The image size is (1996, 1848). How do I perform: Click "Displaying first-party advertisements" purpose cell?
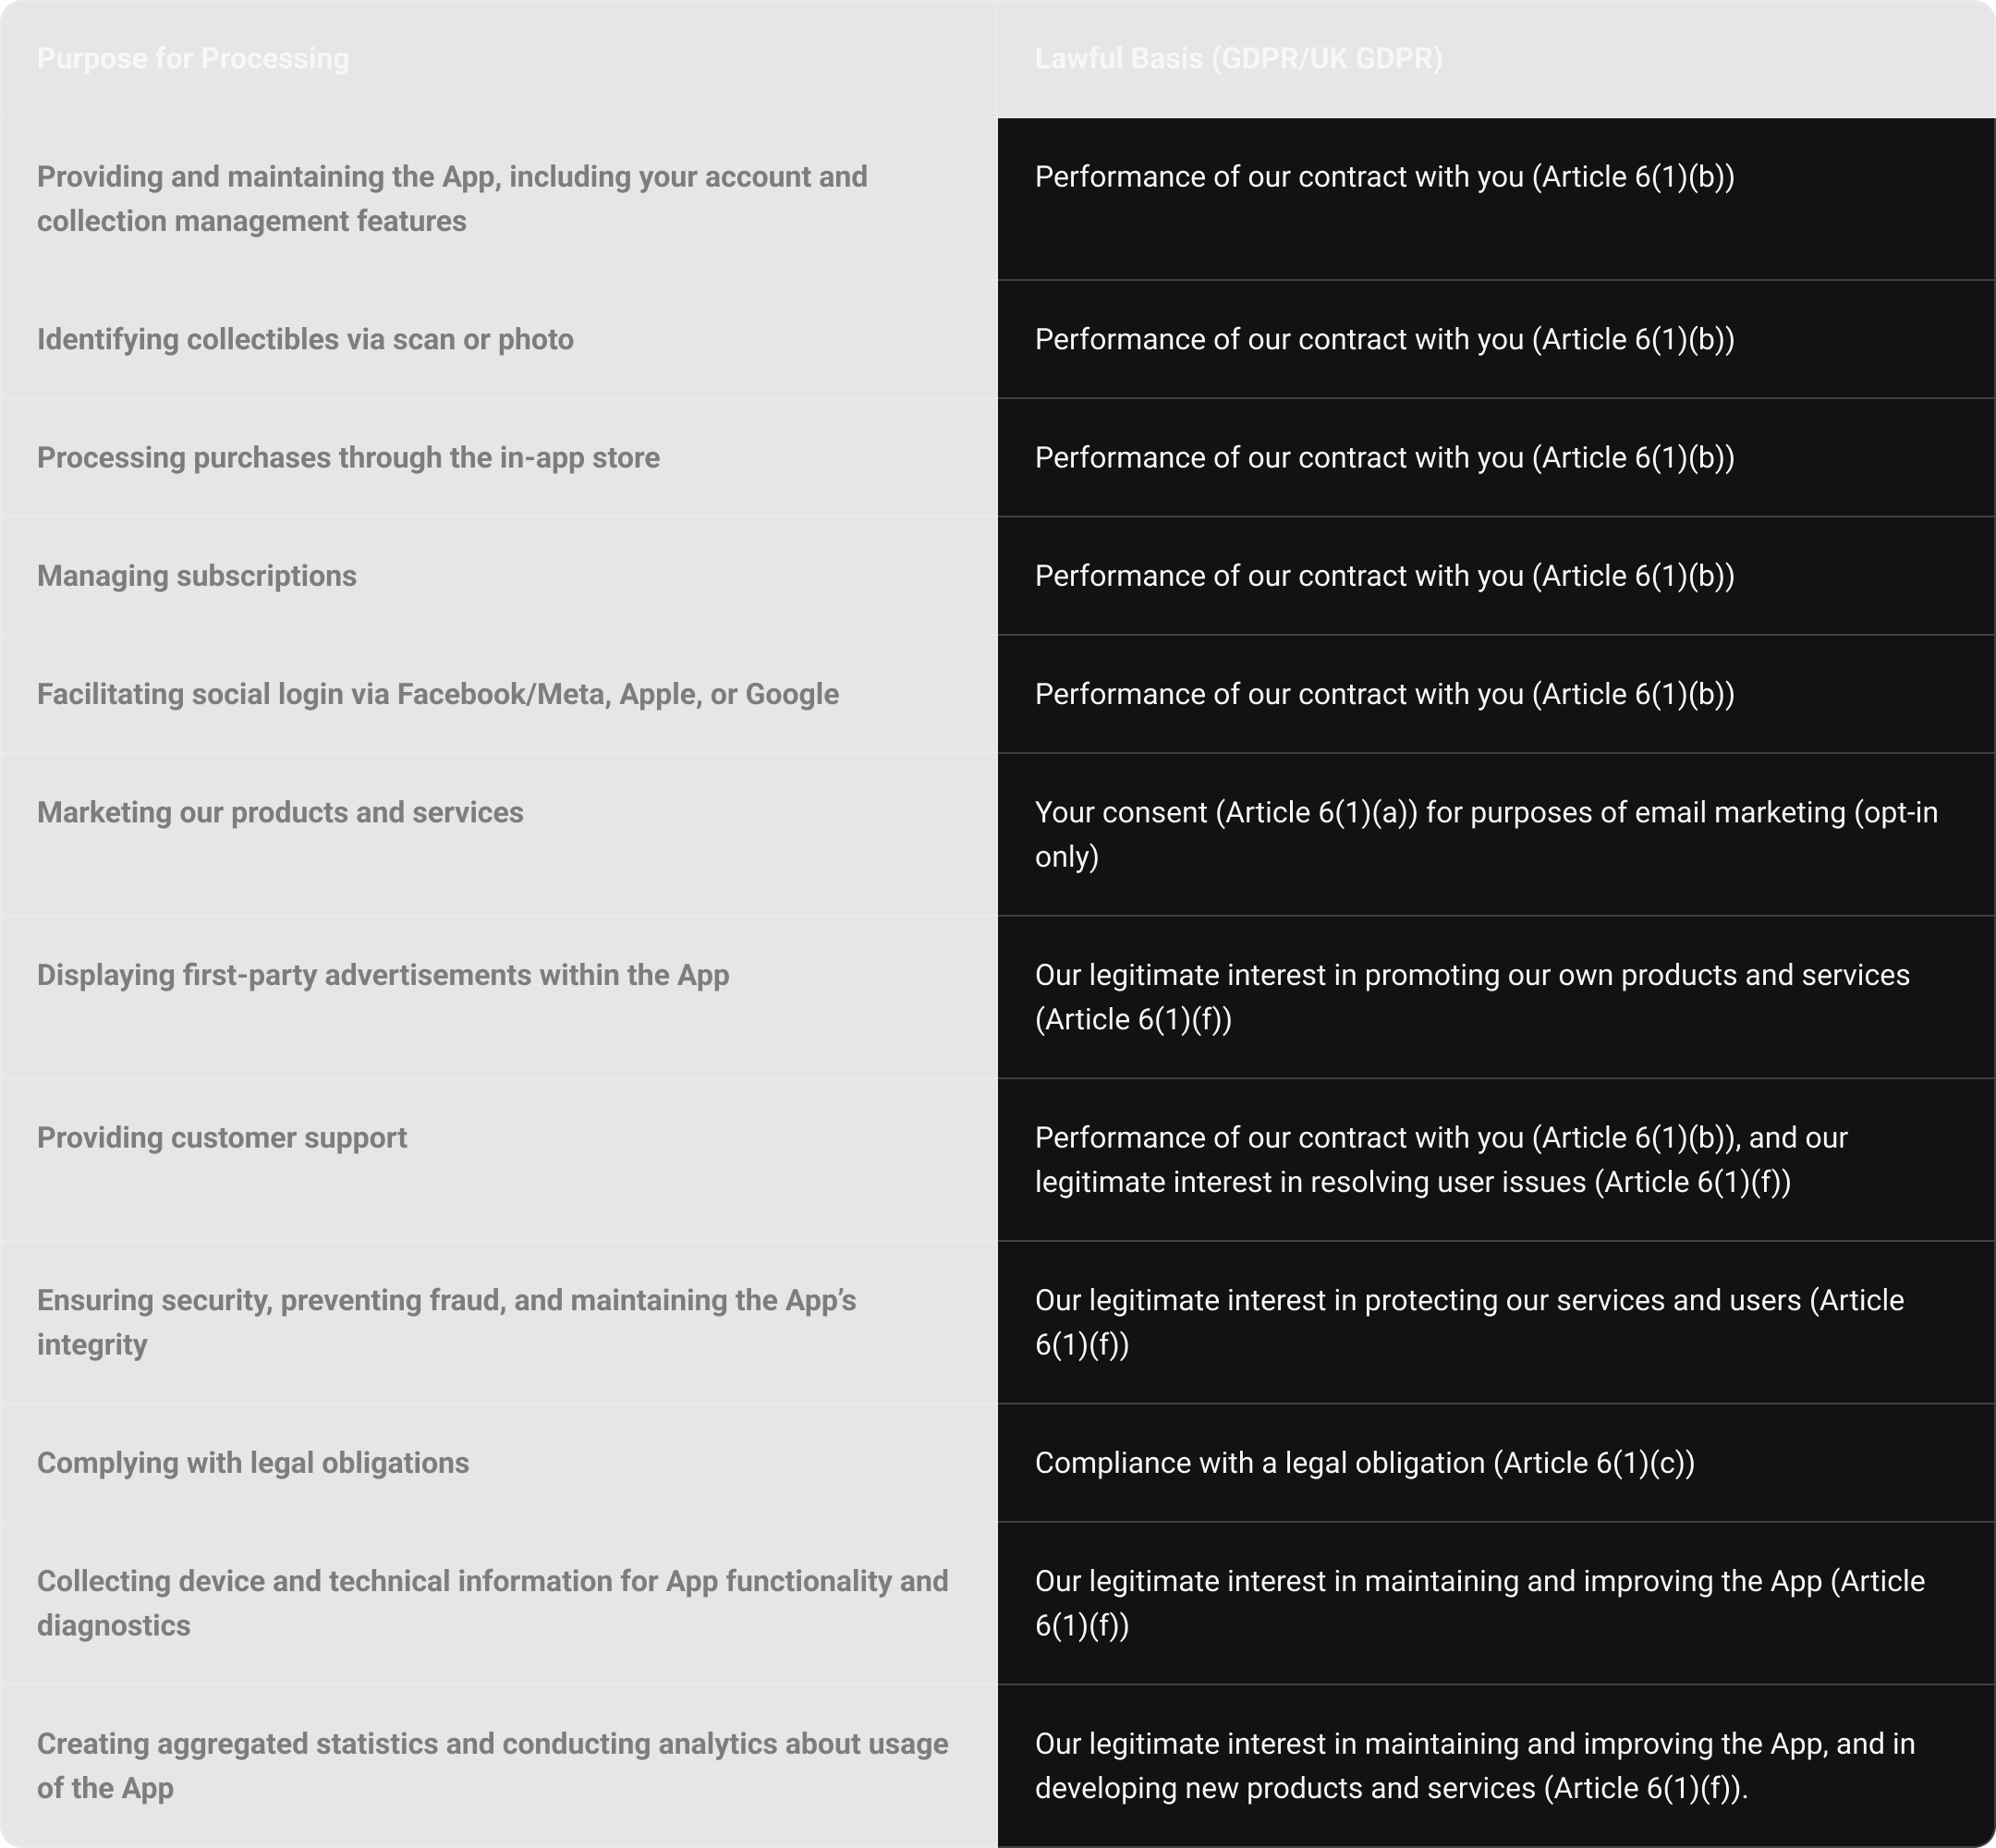[x=383, y=975]
